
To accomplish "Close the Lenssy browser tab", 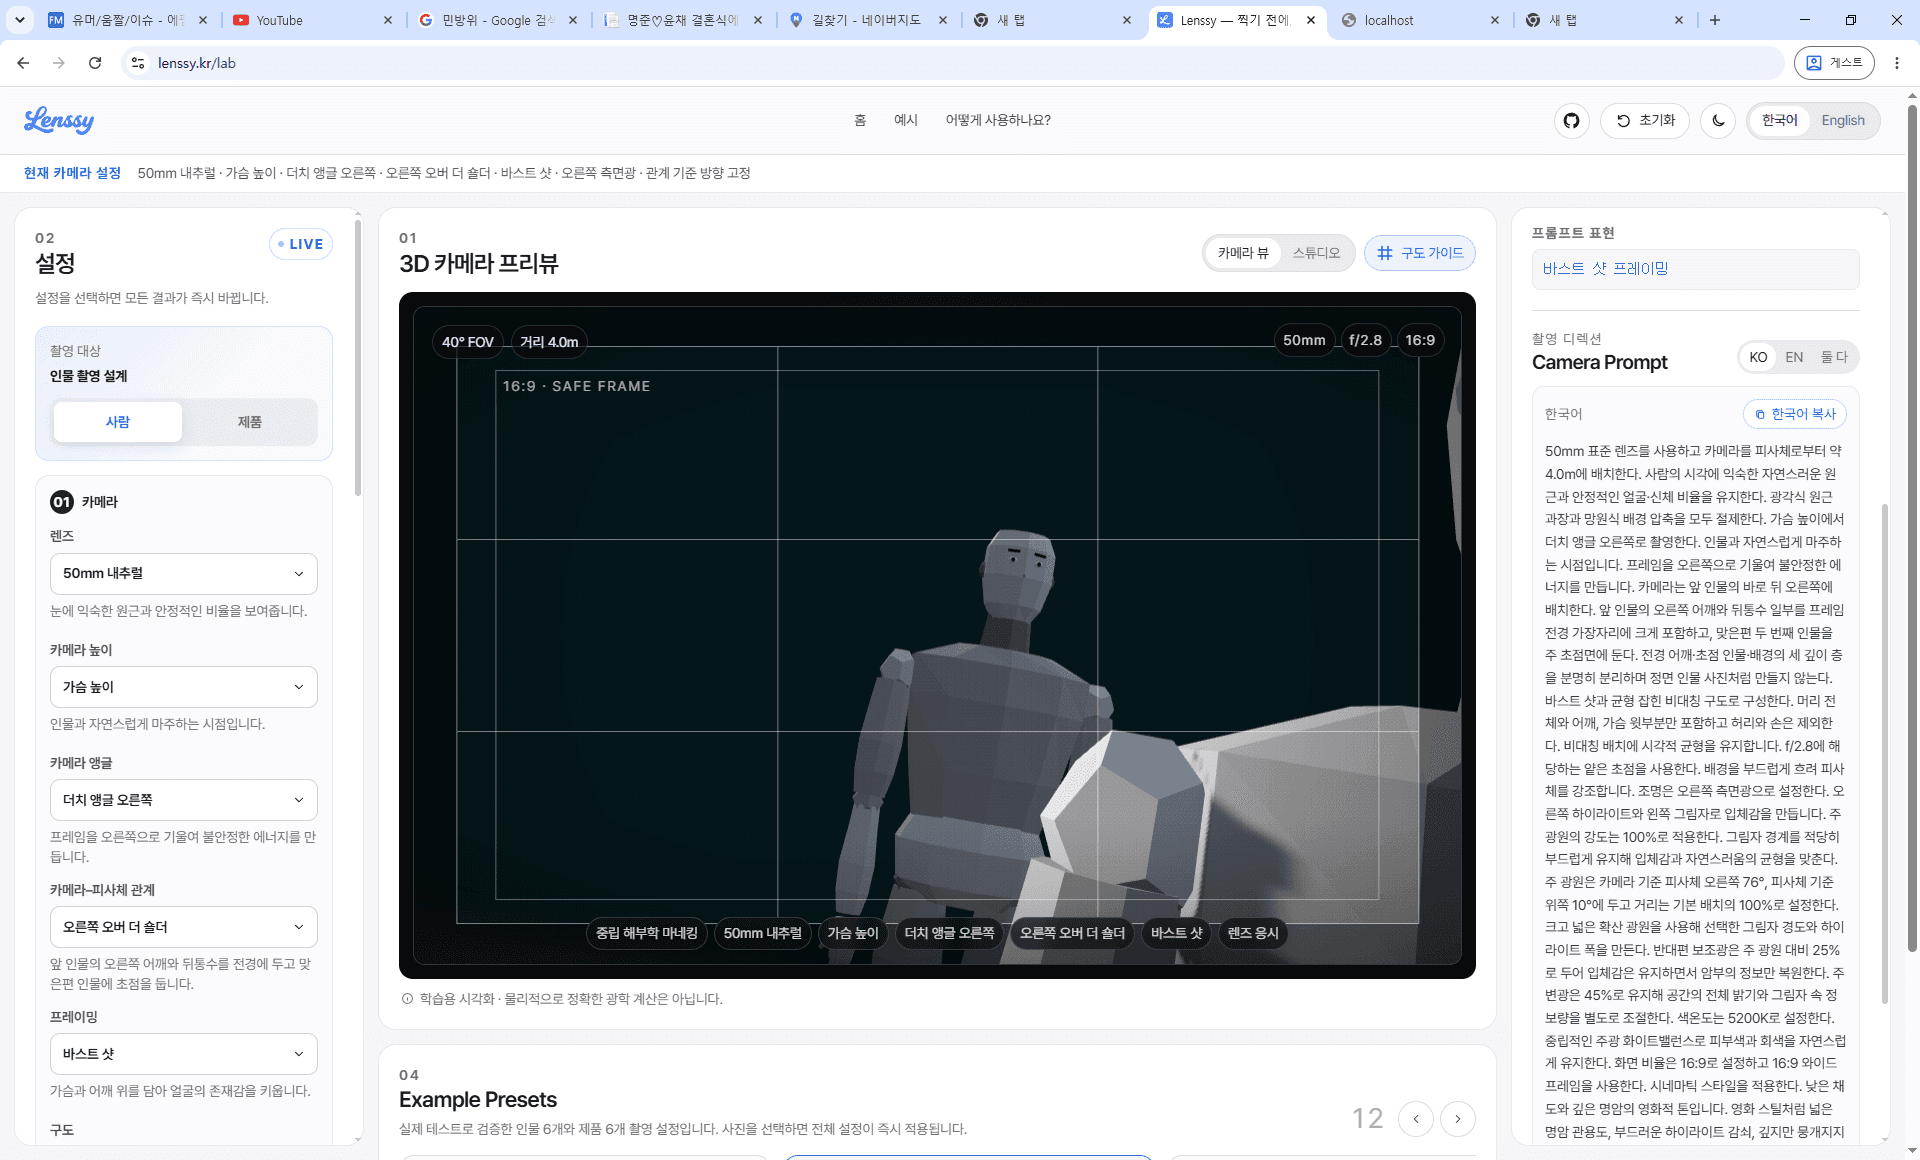I will [1311, 20].
